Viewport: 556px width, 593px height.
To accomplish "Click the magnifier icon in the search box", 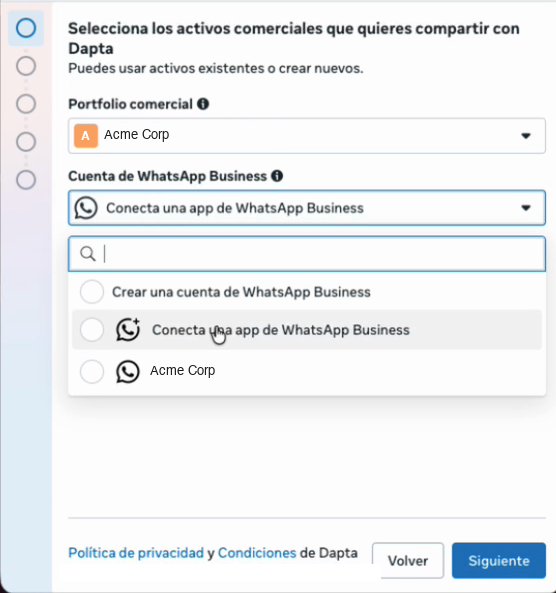I will pos(88,254).
